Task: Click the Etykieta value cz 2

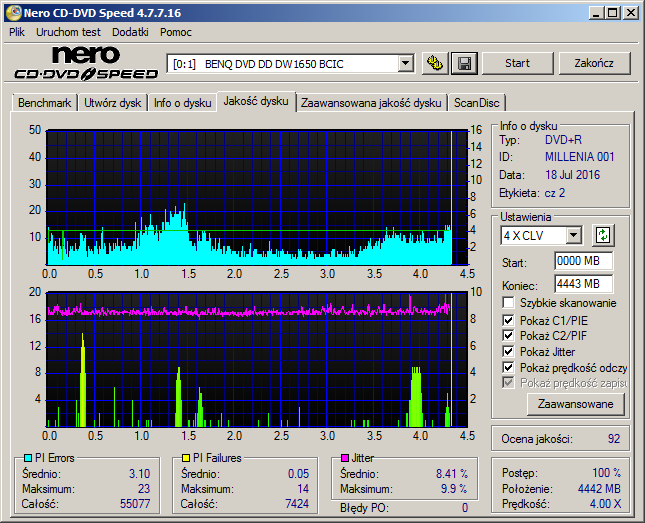Action: [555, 193]
